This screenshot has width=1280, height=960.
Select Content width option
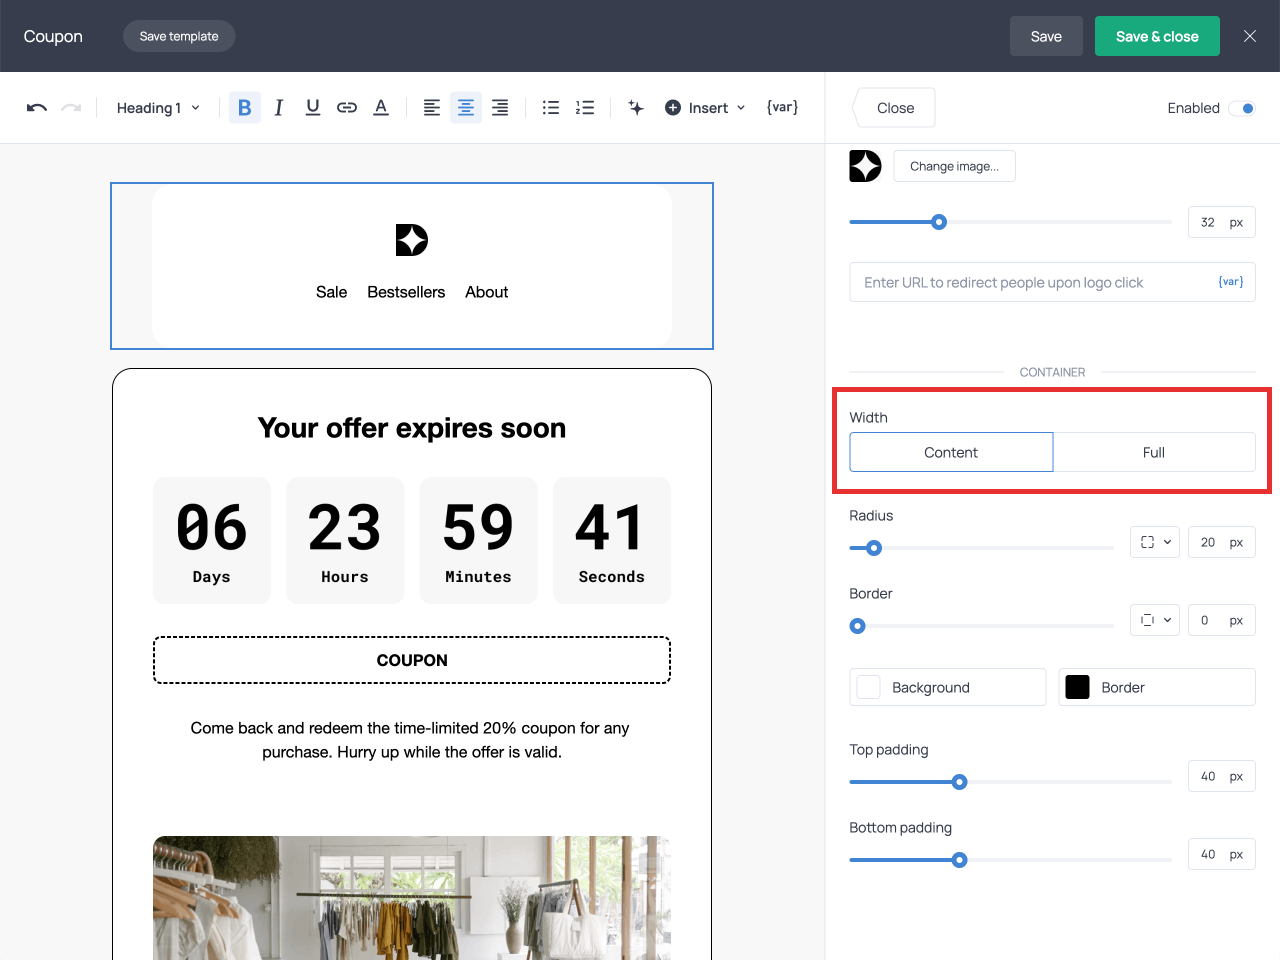pyautogui.click(x=951, y=452)
